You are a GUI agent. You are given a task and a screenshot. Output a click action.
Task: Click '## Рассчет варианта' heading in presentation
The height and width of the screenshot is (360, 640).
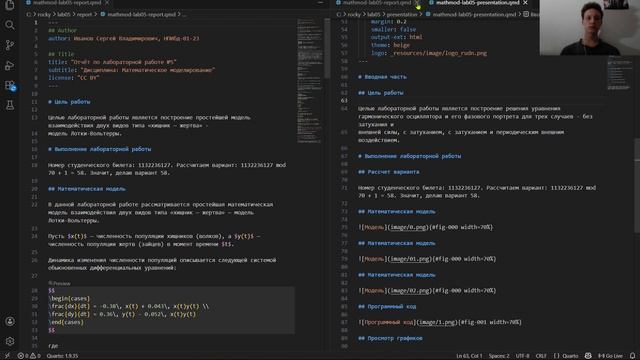[389, 172]
